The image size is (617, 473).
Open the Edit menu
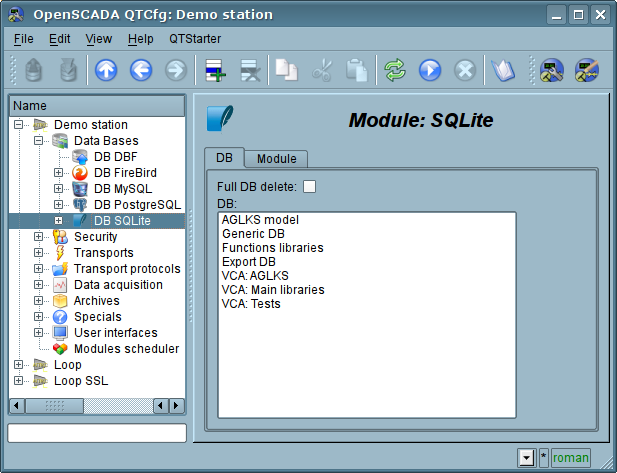coord(59,39)
